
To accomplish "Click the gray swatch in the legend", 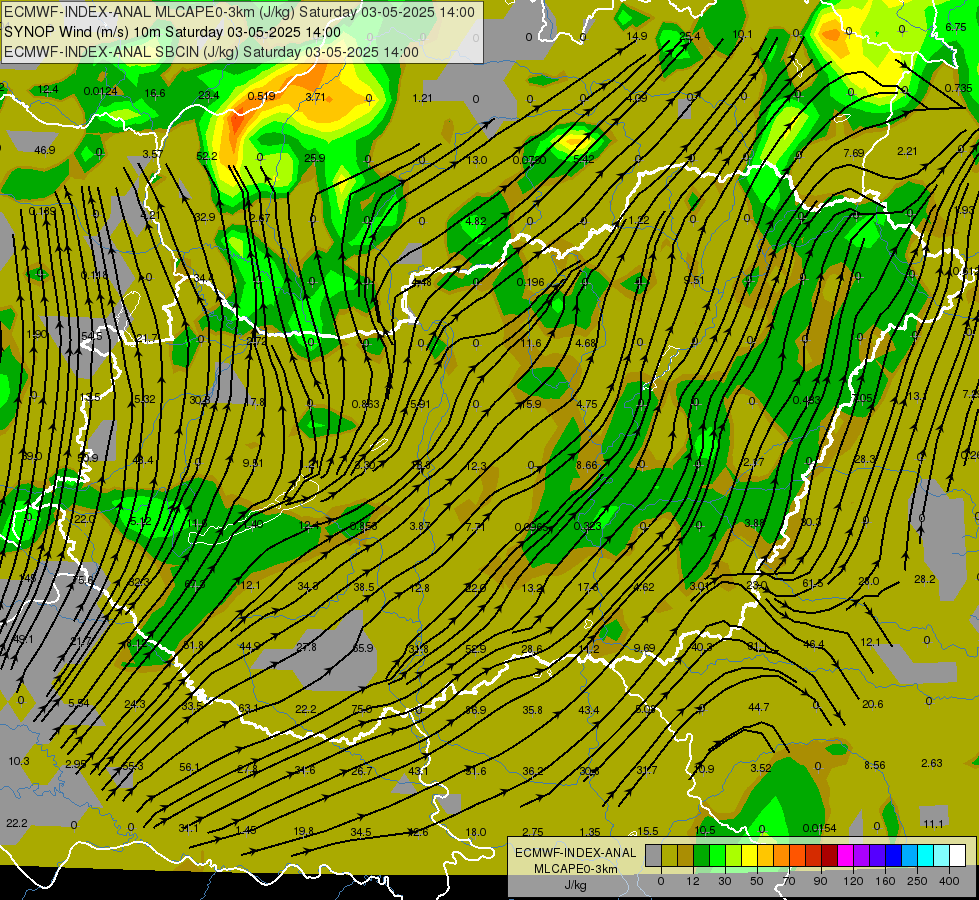I will tap(653, 856).
